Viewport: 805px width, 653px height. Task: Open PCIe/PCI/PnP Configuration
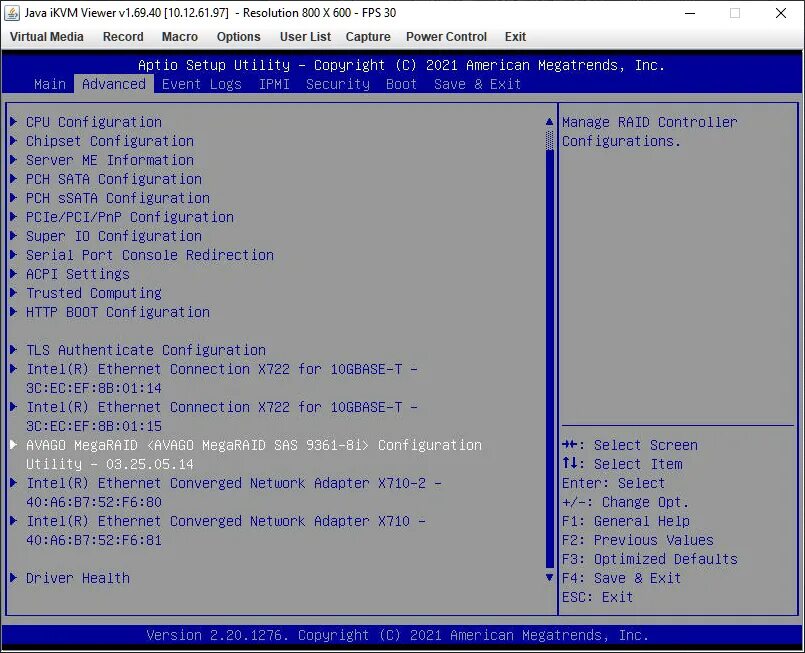(x=130, y=217)
